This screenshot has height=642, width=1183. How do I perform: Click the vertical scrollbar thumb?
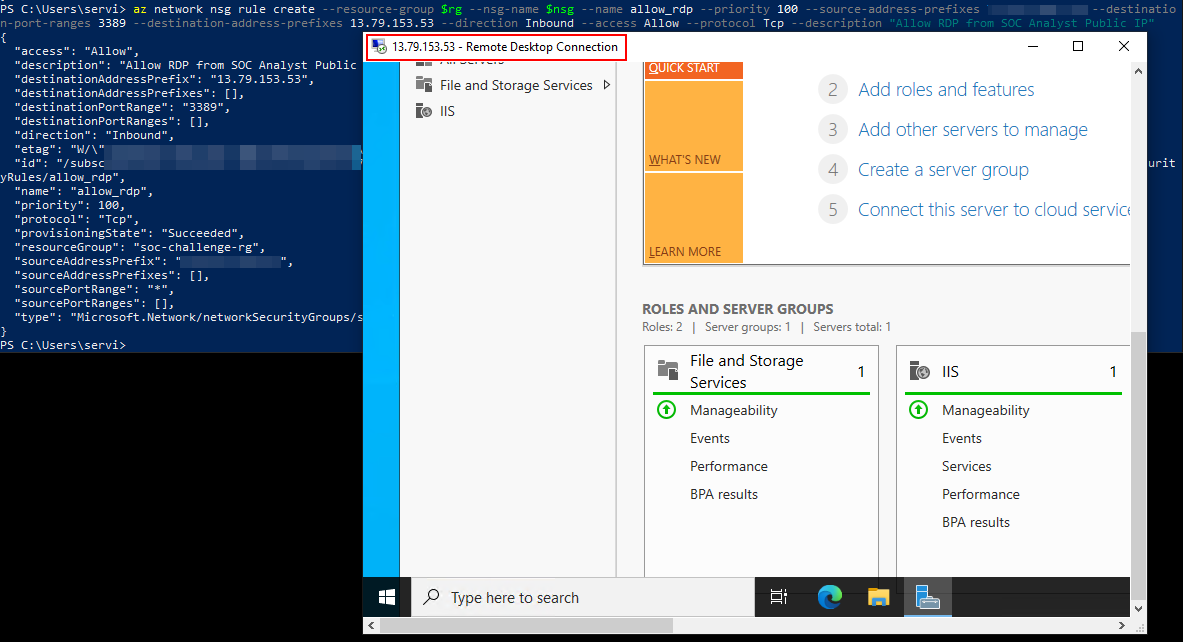(x=1138, y=464)
